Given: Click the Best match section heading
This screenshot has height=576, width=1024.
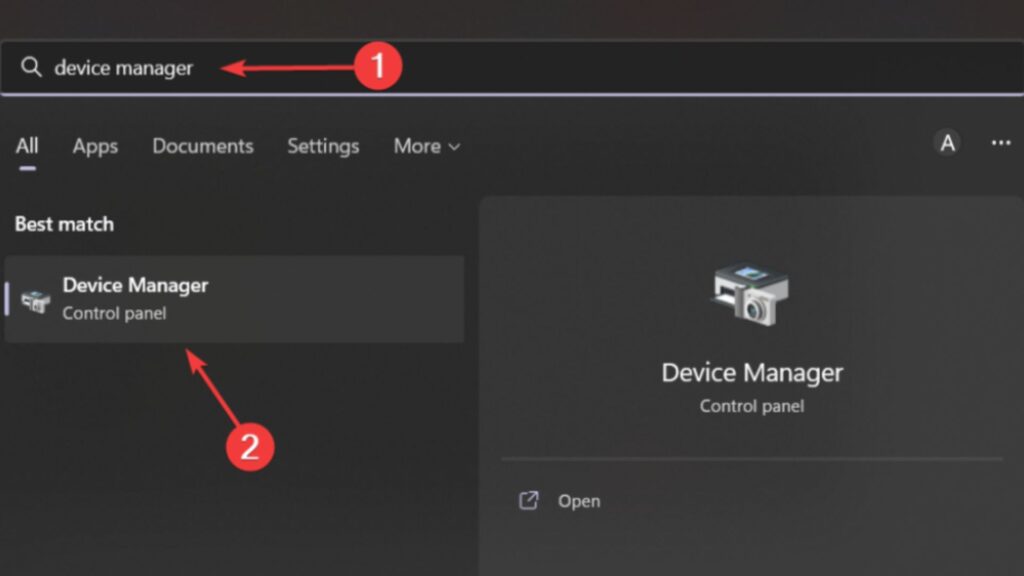Looking at the screenshot, I should tap(63, 224).
